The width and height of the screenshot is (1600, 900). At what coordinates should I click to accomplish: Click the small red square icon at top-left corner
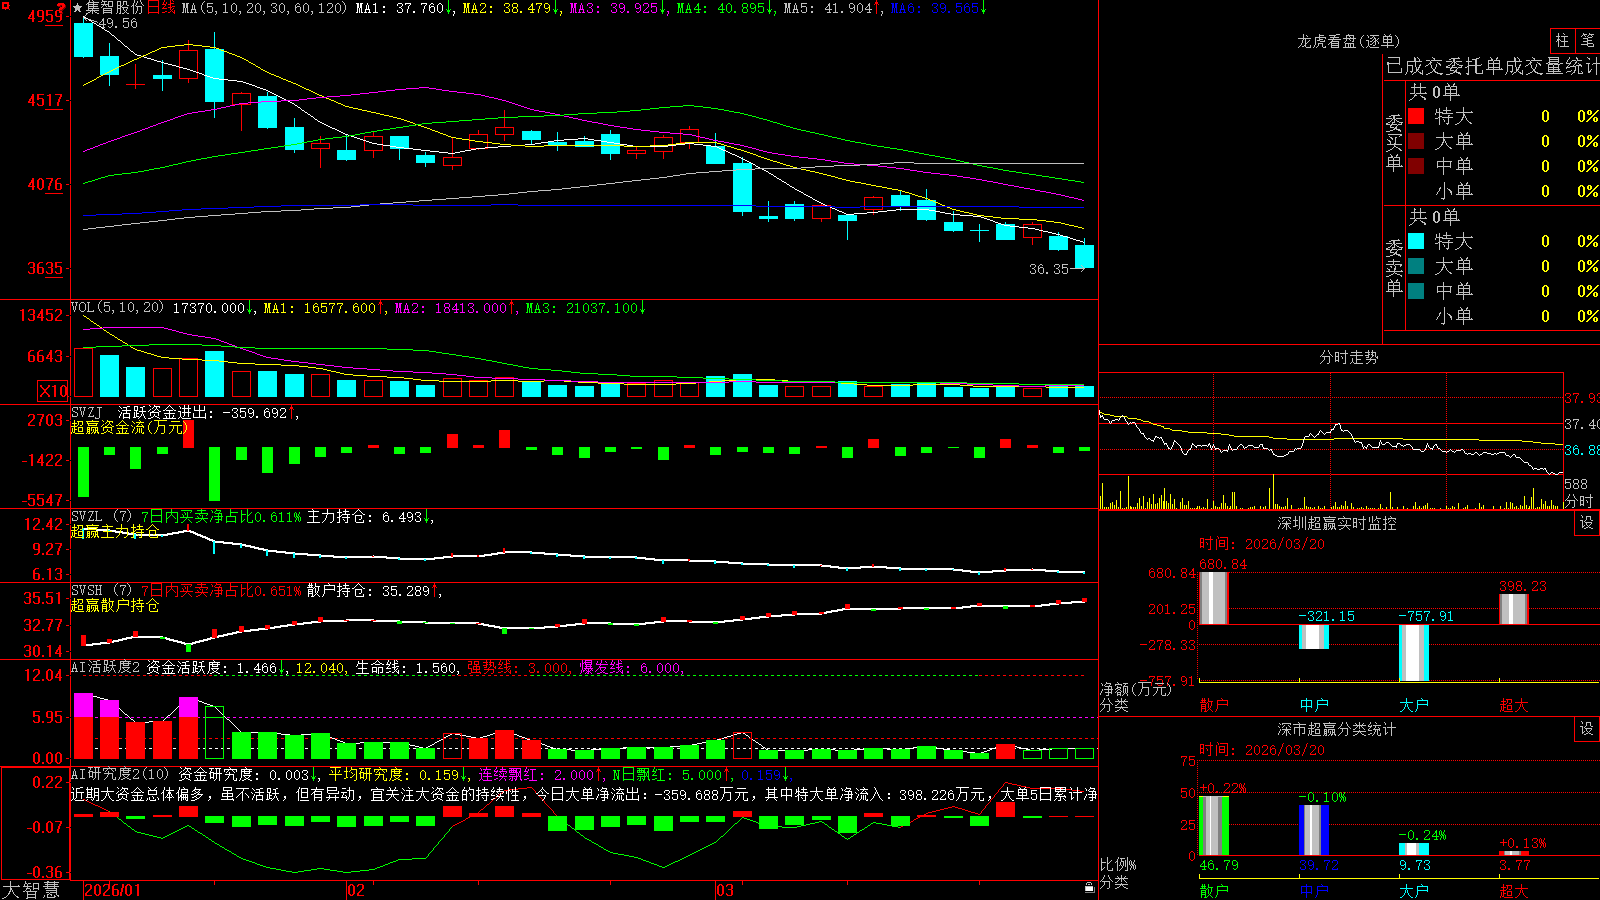[4, 4]
